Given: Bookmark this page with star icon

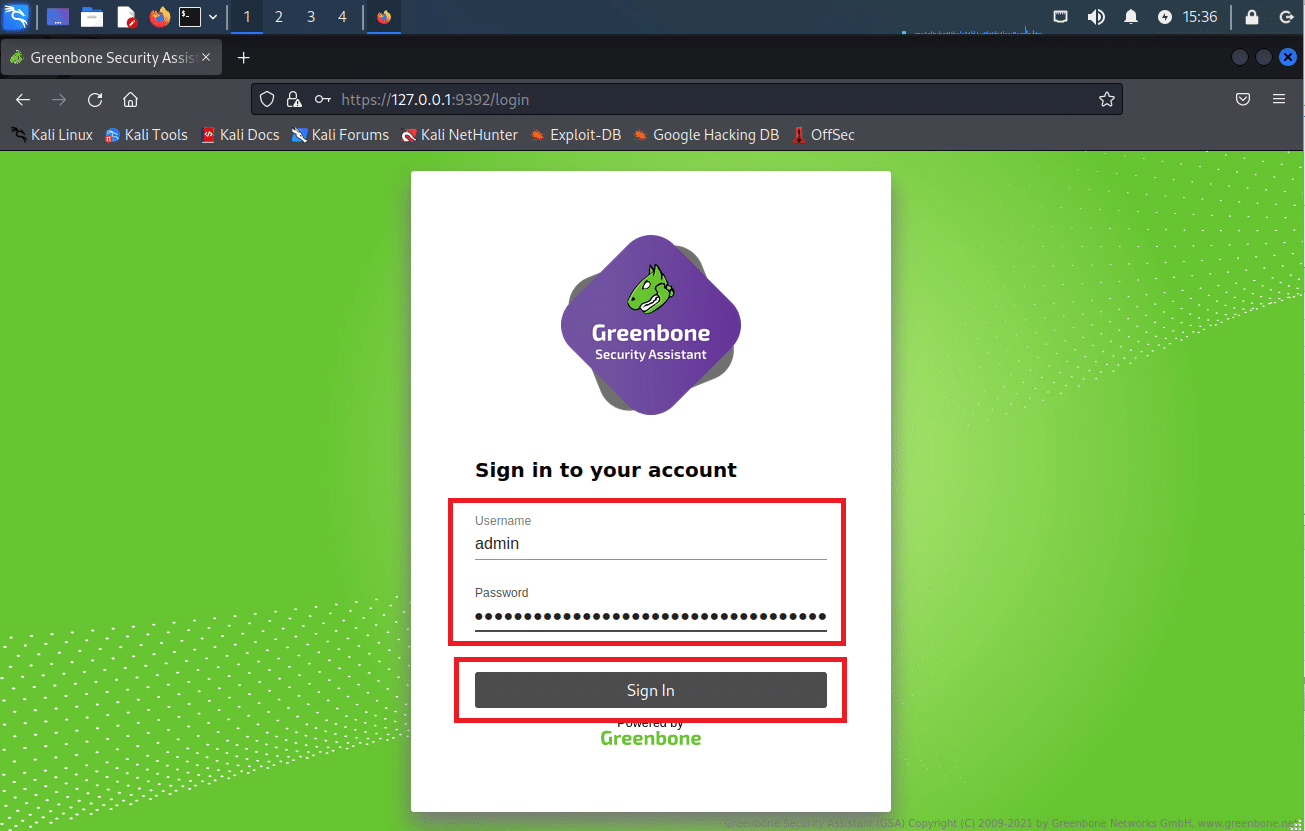Looking at the screenshot, I should tap(1107, 99).
